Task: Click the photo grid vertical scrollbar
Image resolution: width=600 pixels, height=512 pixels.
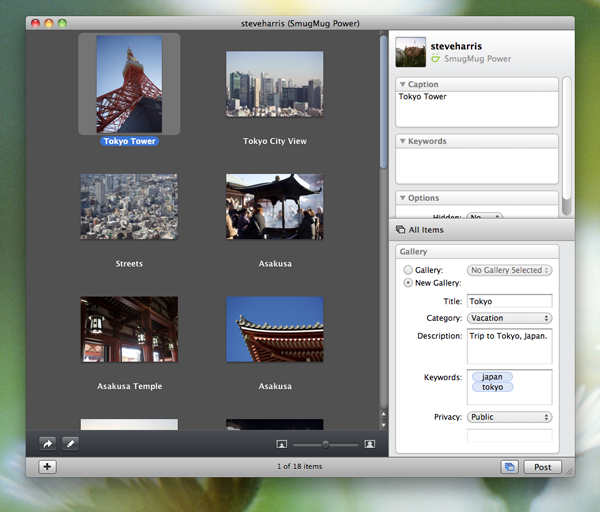Action: (x=383, y=101)
